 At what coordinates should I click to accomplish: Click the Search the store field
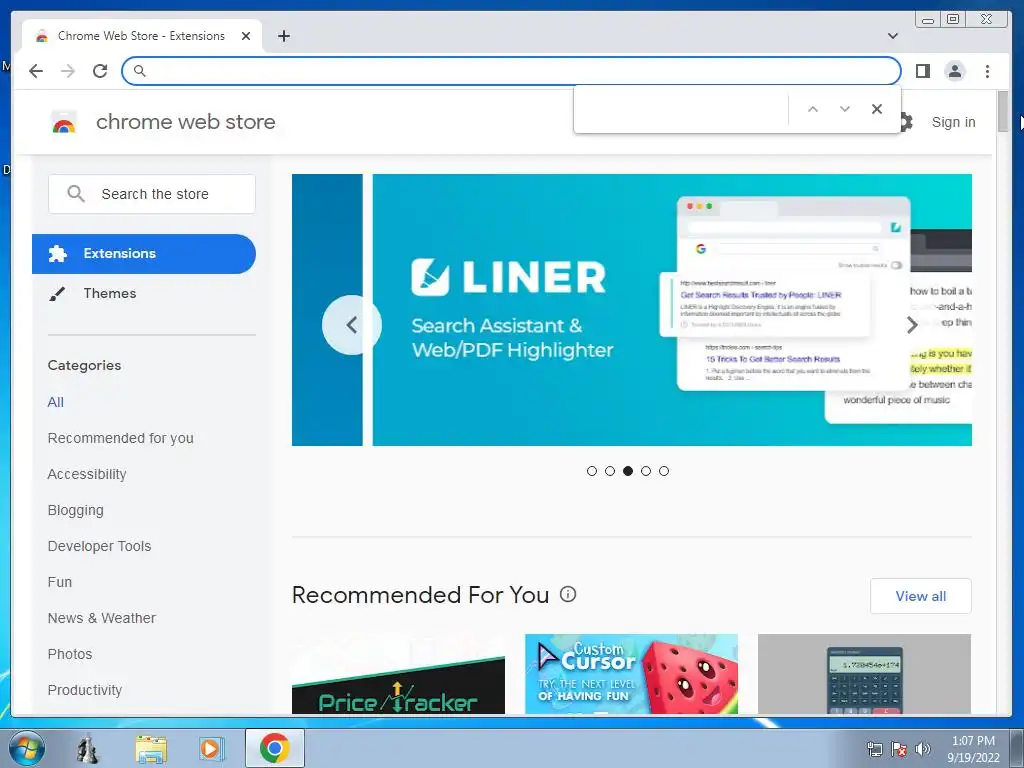(x=152, y=194)
